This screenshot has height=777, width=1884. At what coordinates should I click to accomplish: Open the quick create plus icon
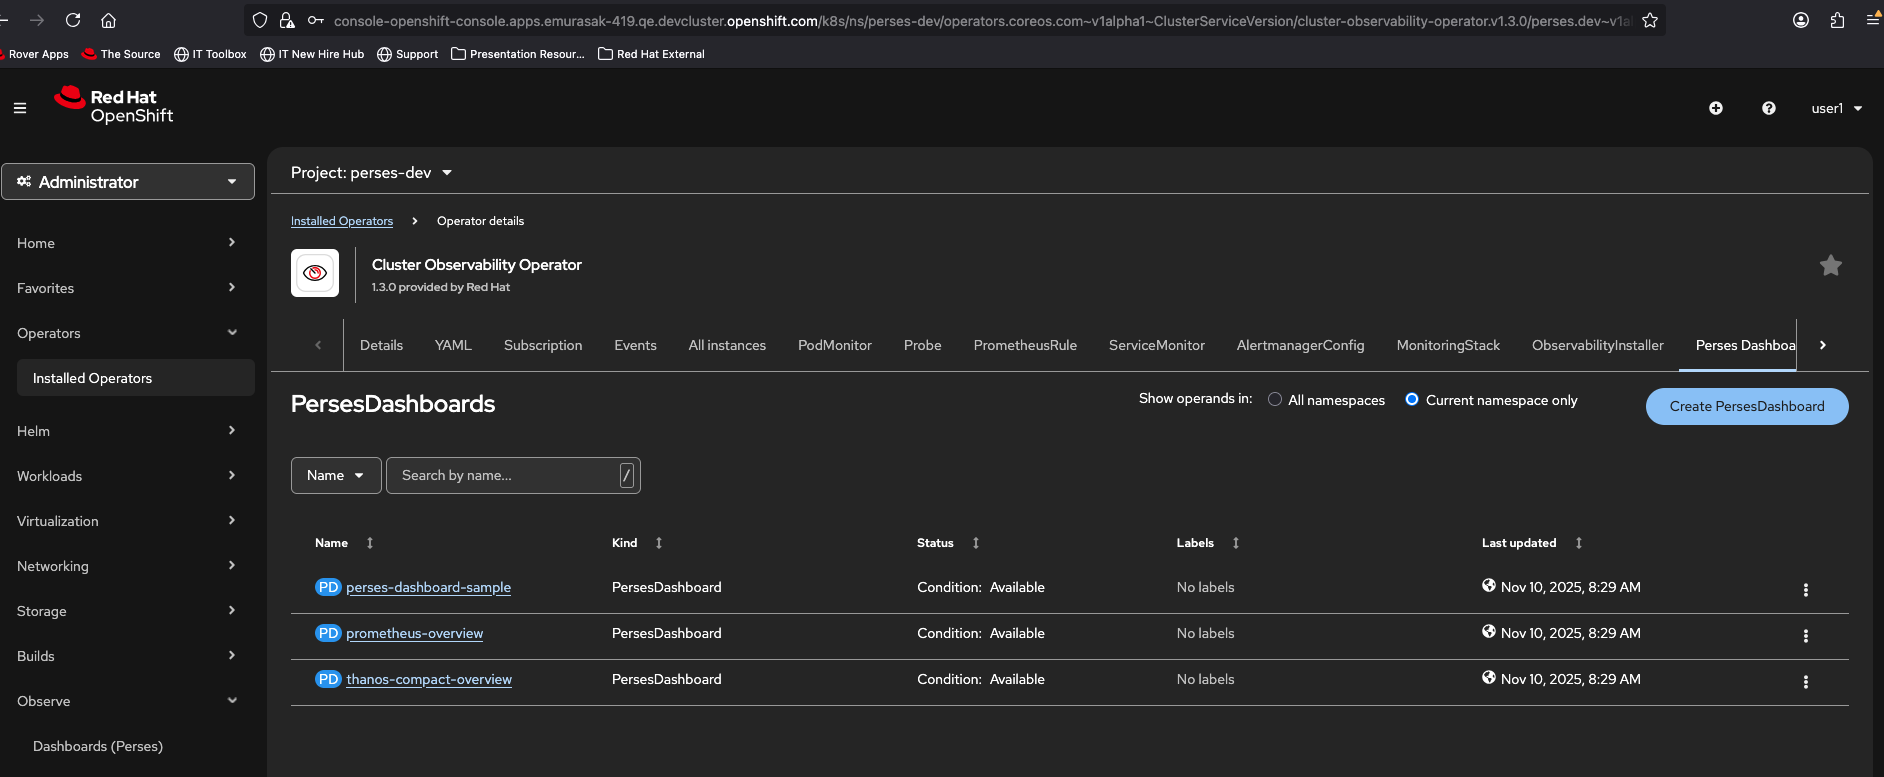click(x=1715, y=108)
